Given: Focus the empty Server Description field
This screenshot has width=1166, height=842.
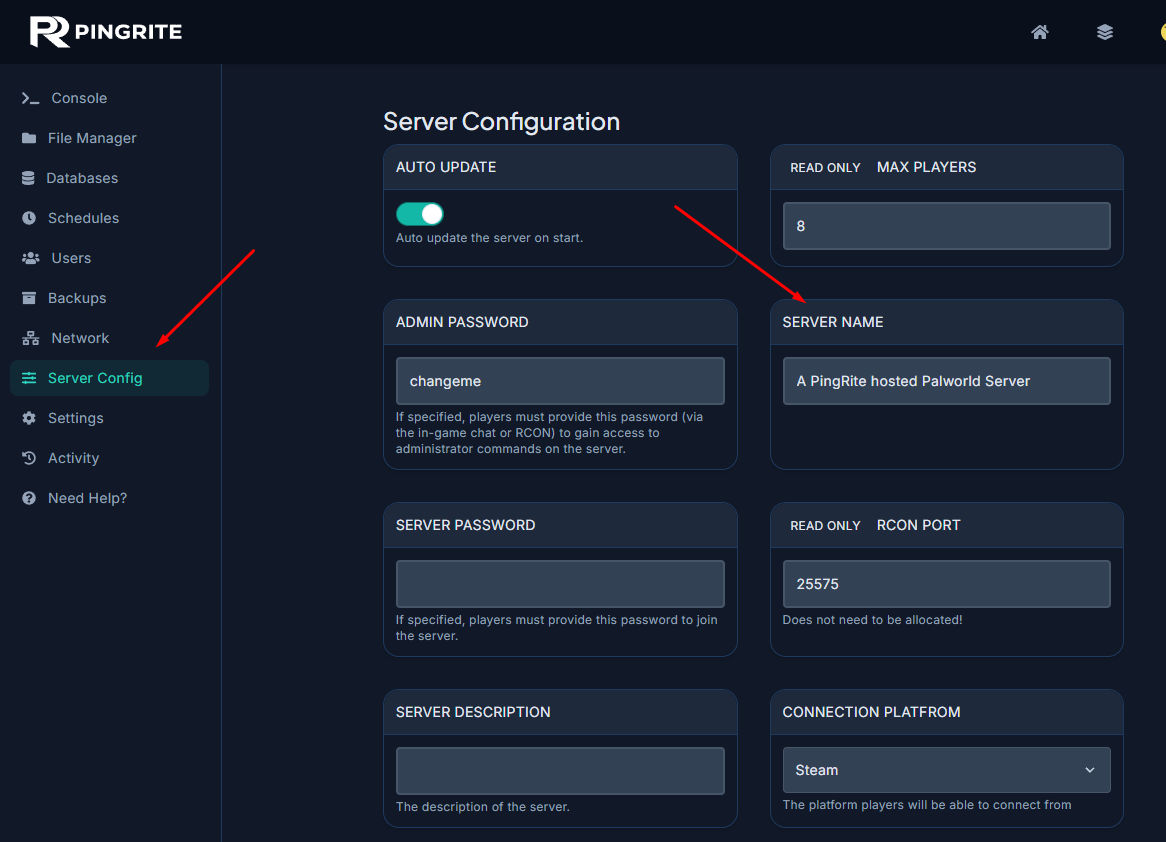Looking at the screenshot, I should [x=560, y=771].
